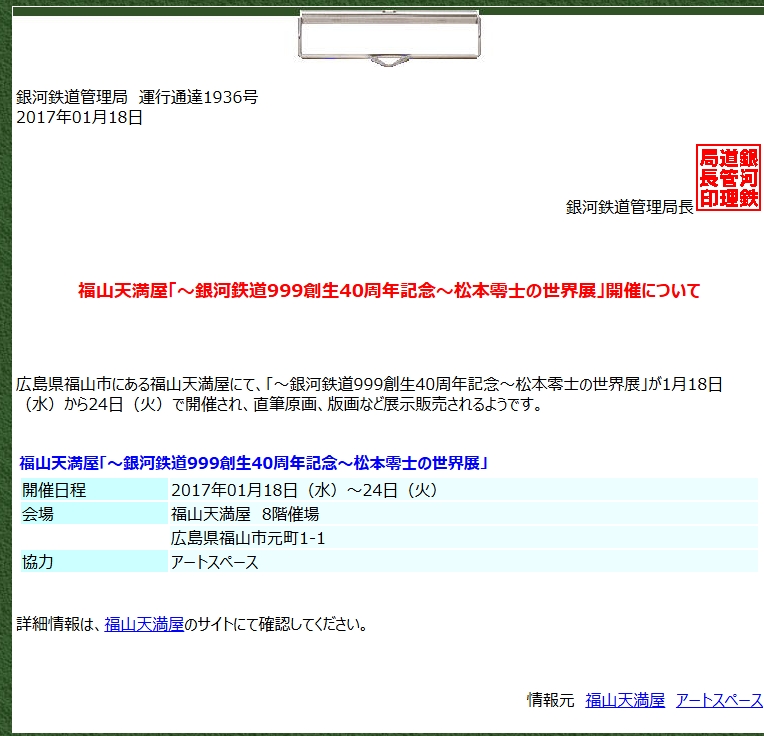
Task: Click the red 銀河鉄道管理局長印 stamp image
Action: tap(728, 177)
